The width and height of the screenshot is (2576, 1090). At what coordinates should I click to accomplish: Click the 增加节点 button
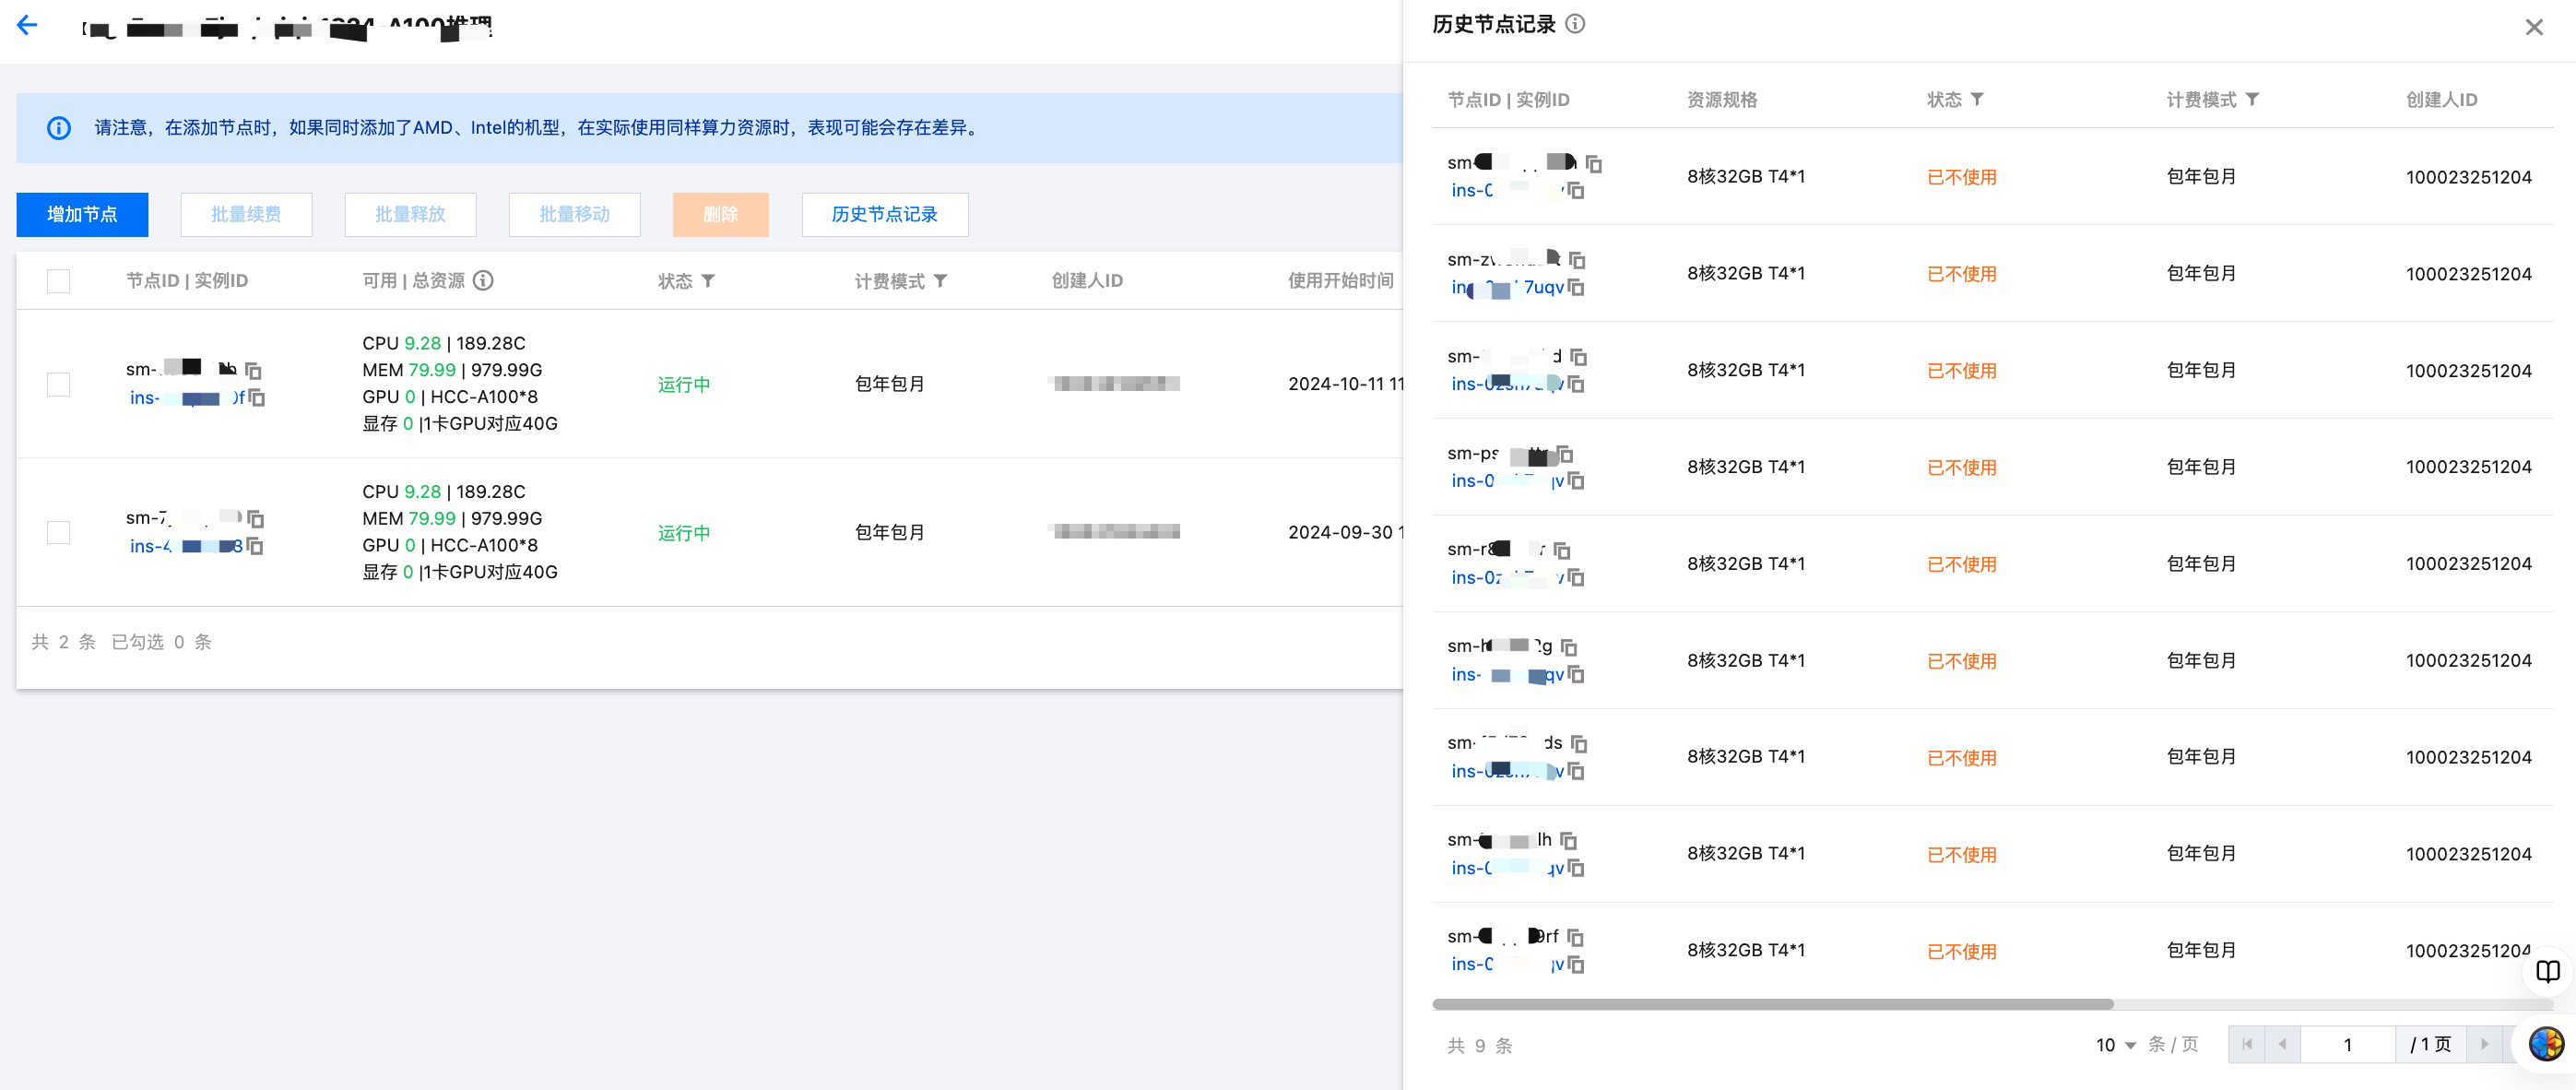(82, 214)
